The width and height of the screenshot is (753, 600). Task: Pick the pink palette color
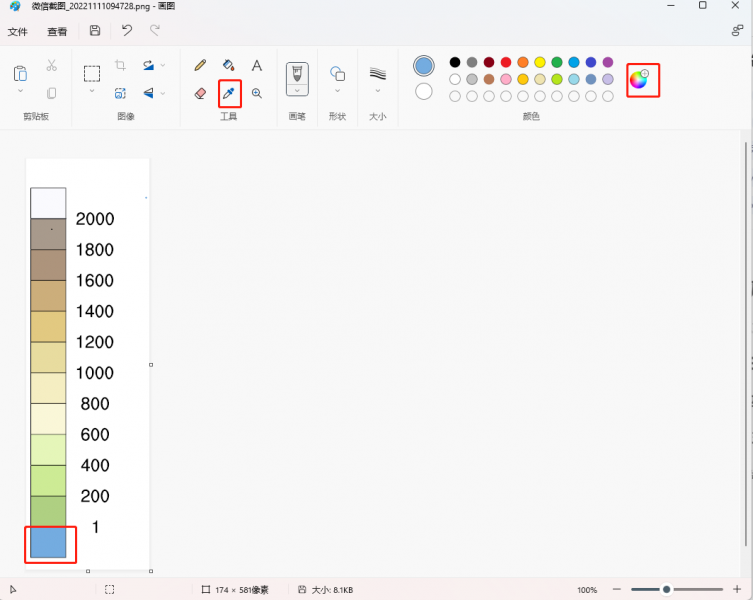click(506, 79)
